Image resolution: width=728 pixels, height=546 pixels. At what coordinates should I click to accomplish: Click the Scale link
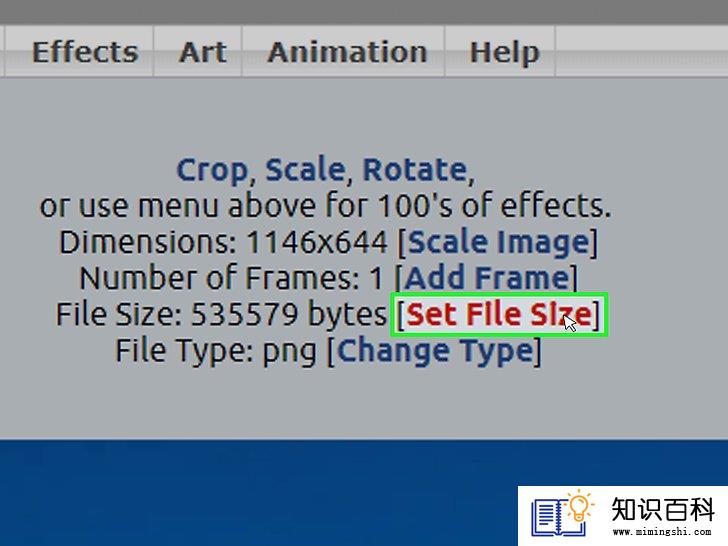(305, 169)
